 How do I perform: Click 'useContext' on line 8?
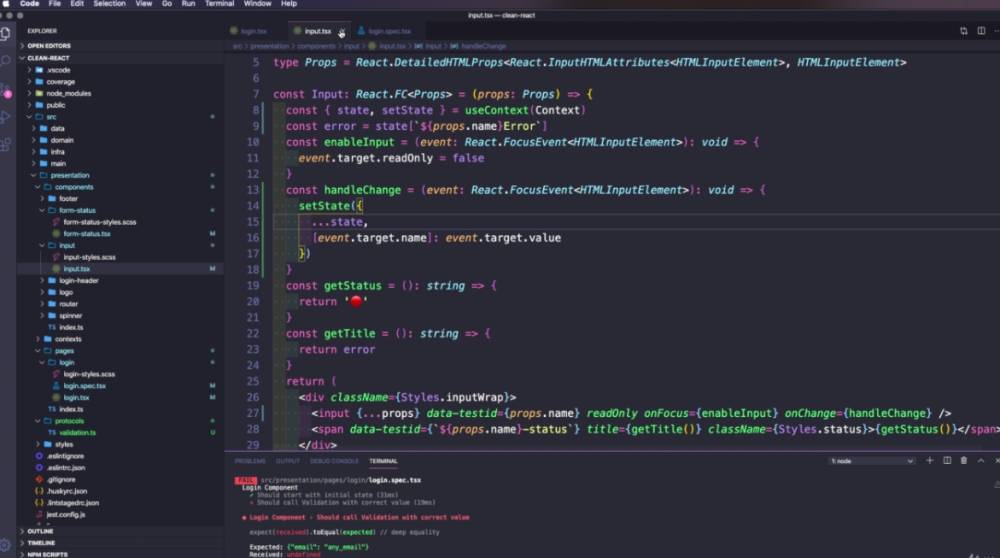tap(496, 110)
